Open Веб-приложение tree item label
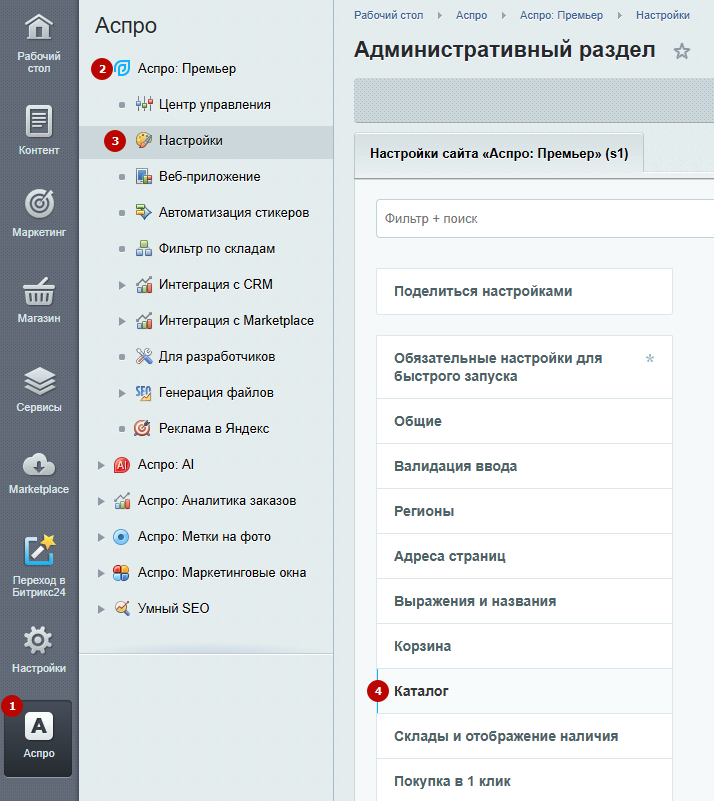The image size is (714, 801). coord(209,176)
